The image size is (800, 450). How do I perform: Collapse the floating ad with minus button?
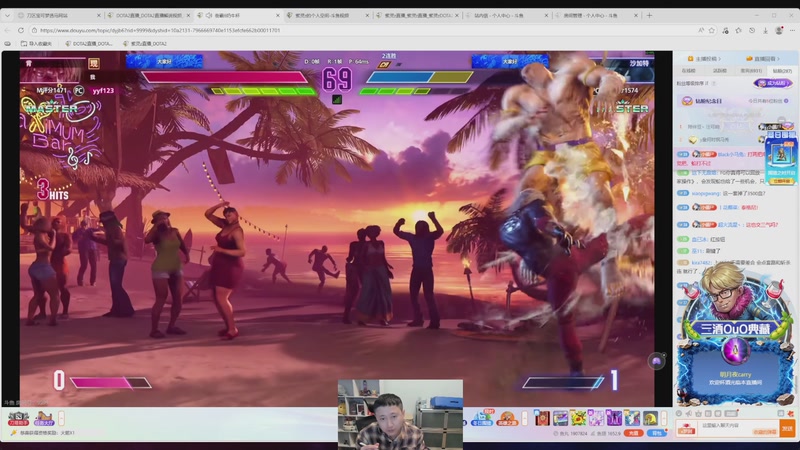click(782, 120)
